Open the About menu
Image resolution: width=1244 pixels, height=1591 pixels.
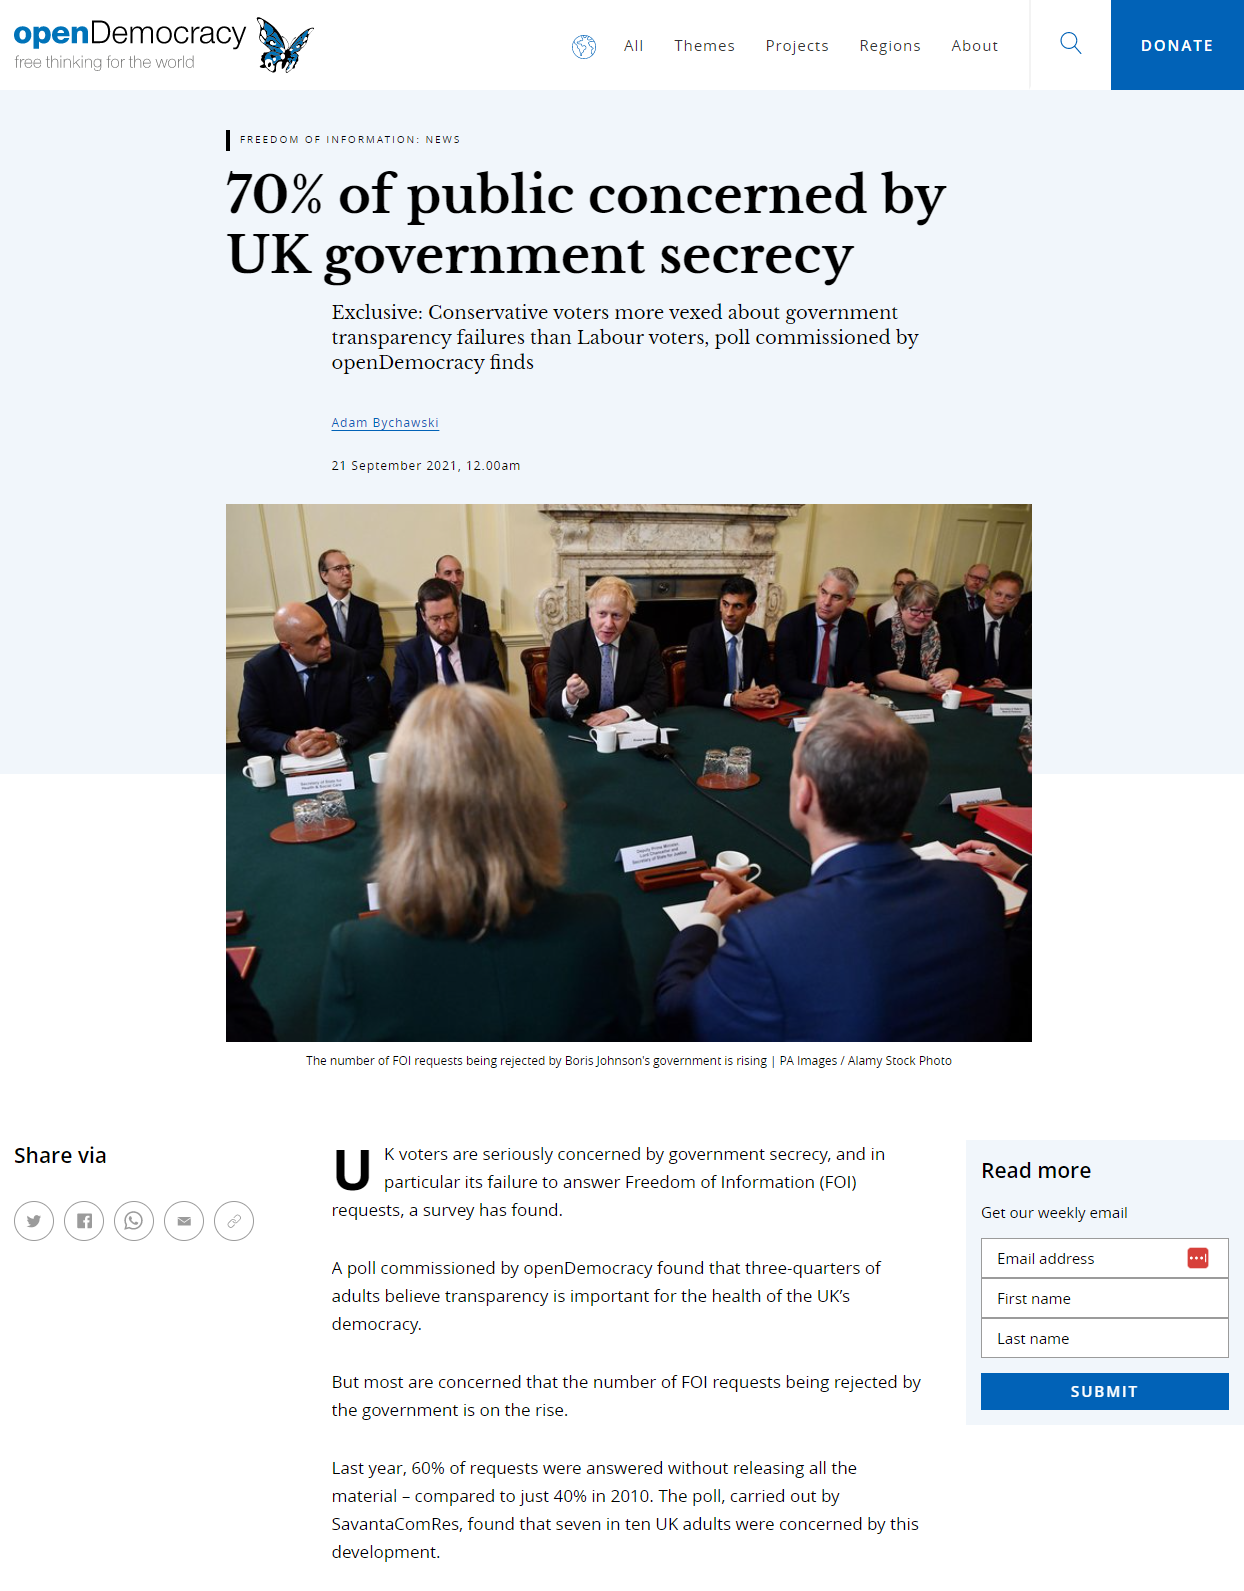pos(975,46)
